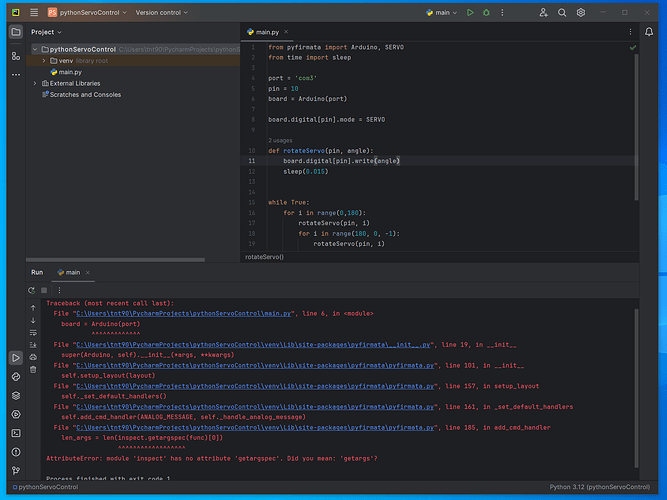Image resolution: width=667 pixels, height=500 pixels.
Task: Open Run panel more options ellipsis
Action: 59,290
